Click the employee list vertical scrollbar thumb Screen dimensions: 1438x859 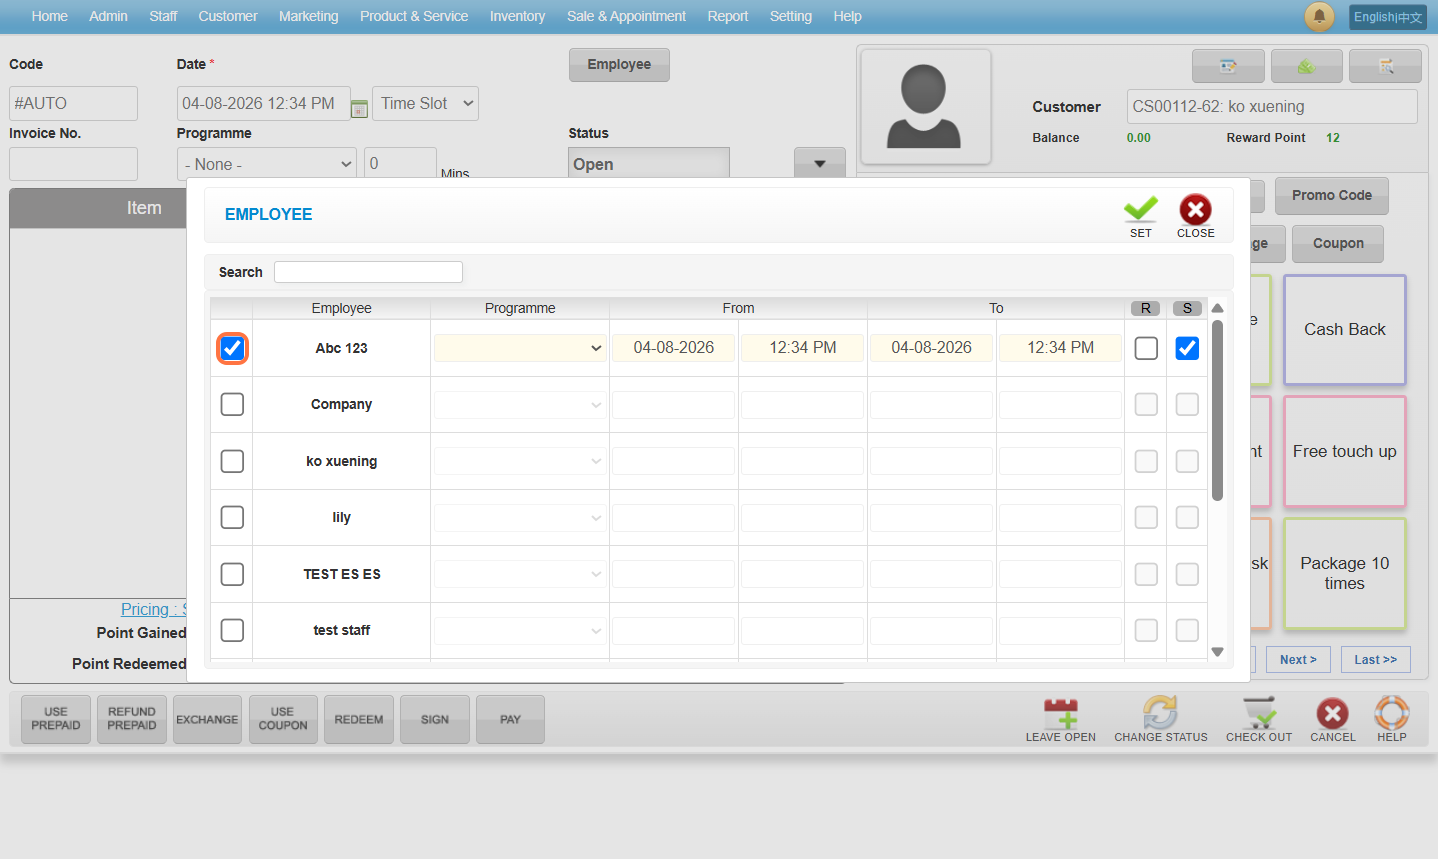point(1217,410)
